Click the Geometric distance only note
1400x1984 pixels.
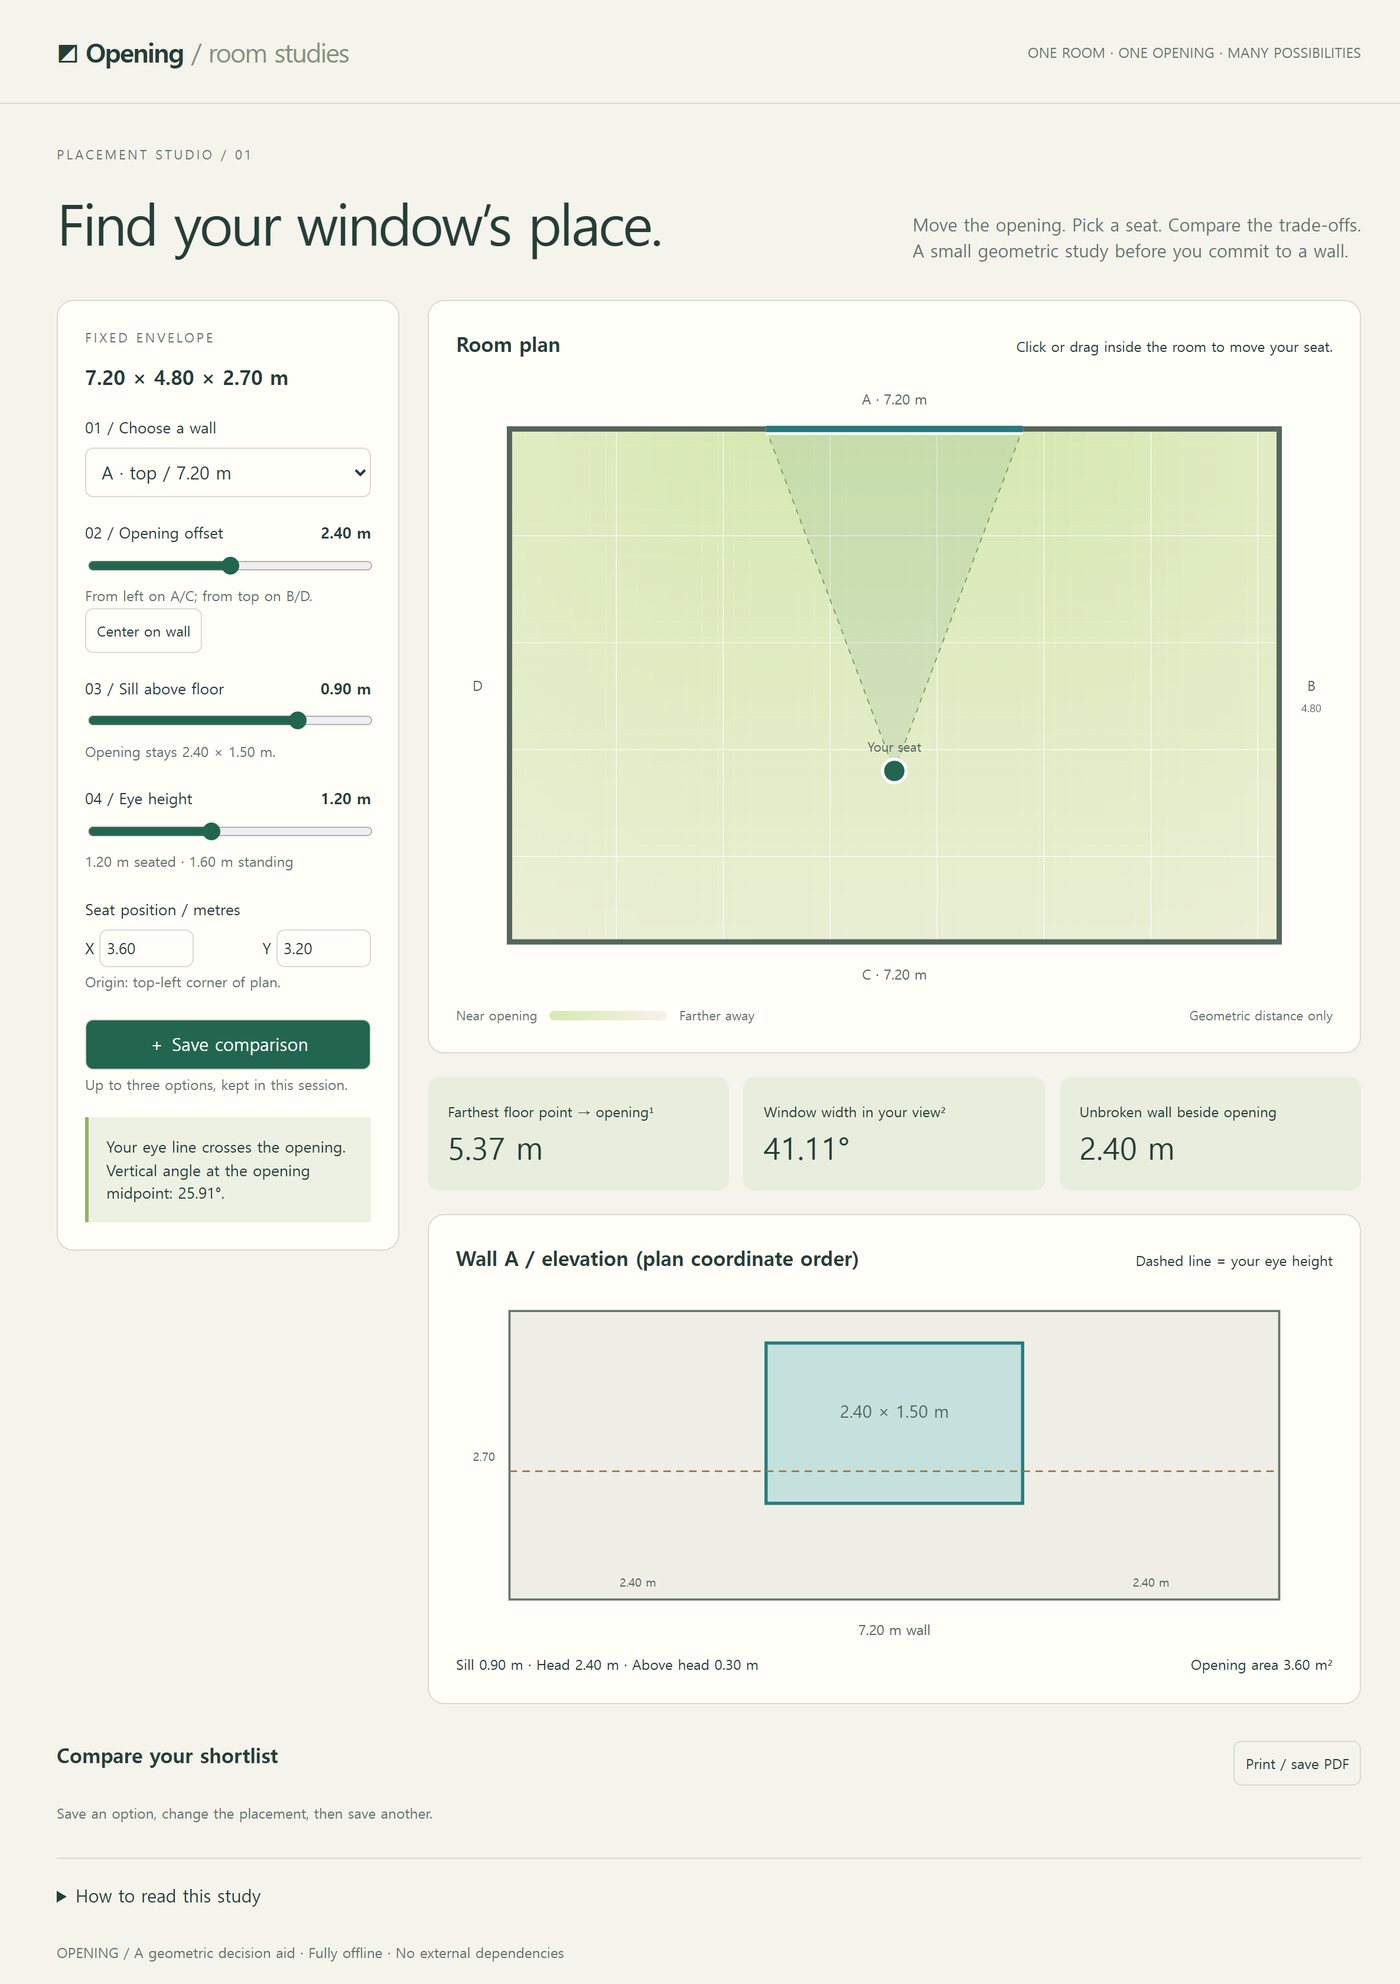pyautogui.click(x=1260, y=1016)
